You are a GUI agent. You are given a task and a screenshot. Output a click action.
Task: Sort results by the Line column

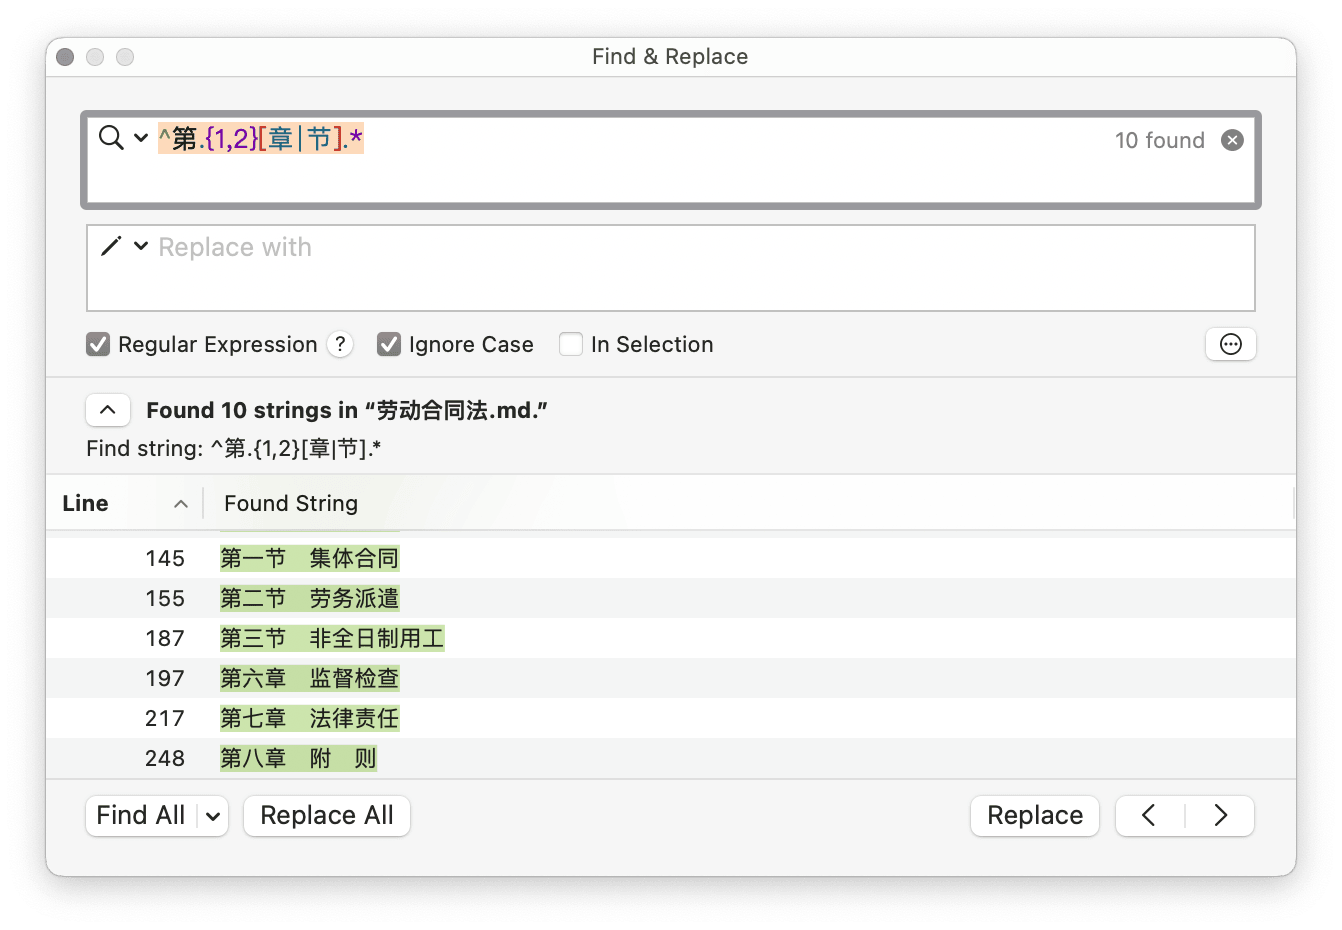coord(125,503)
